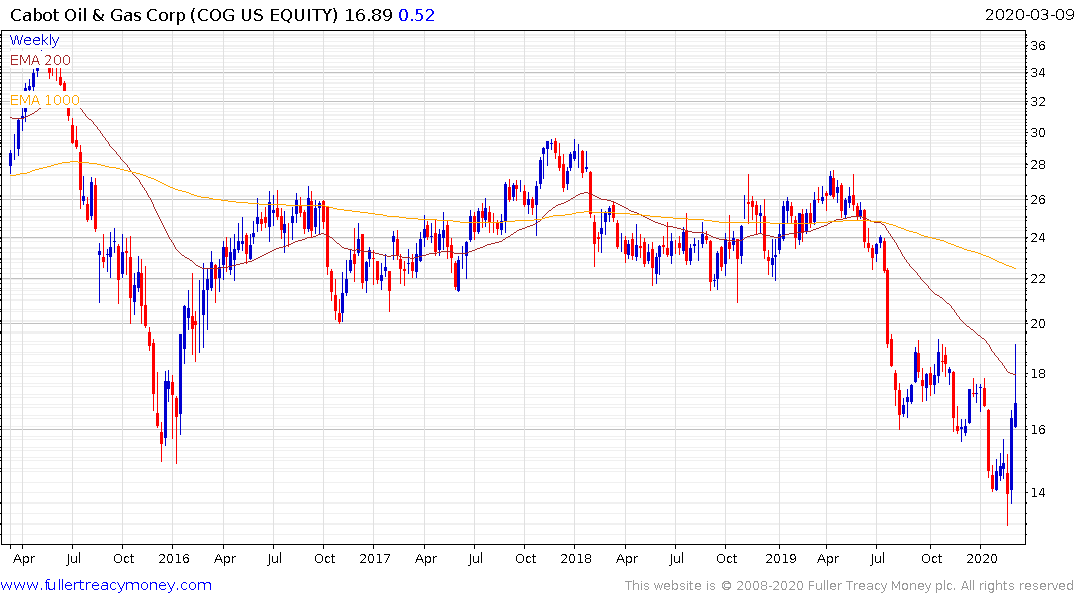Viewport: 1075px width, 600px height.
Task: Click the latest weekly candlestick near 2020
Action: click(1015, 405)
